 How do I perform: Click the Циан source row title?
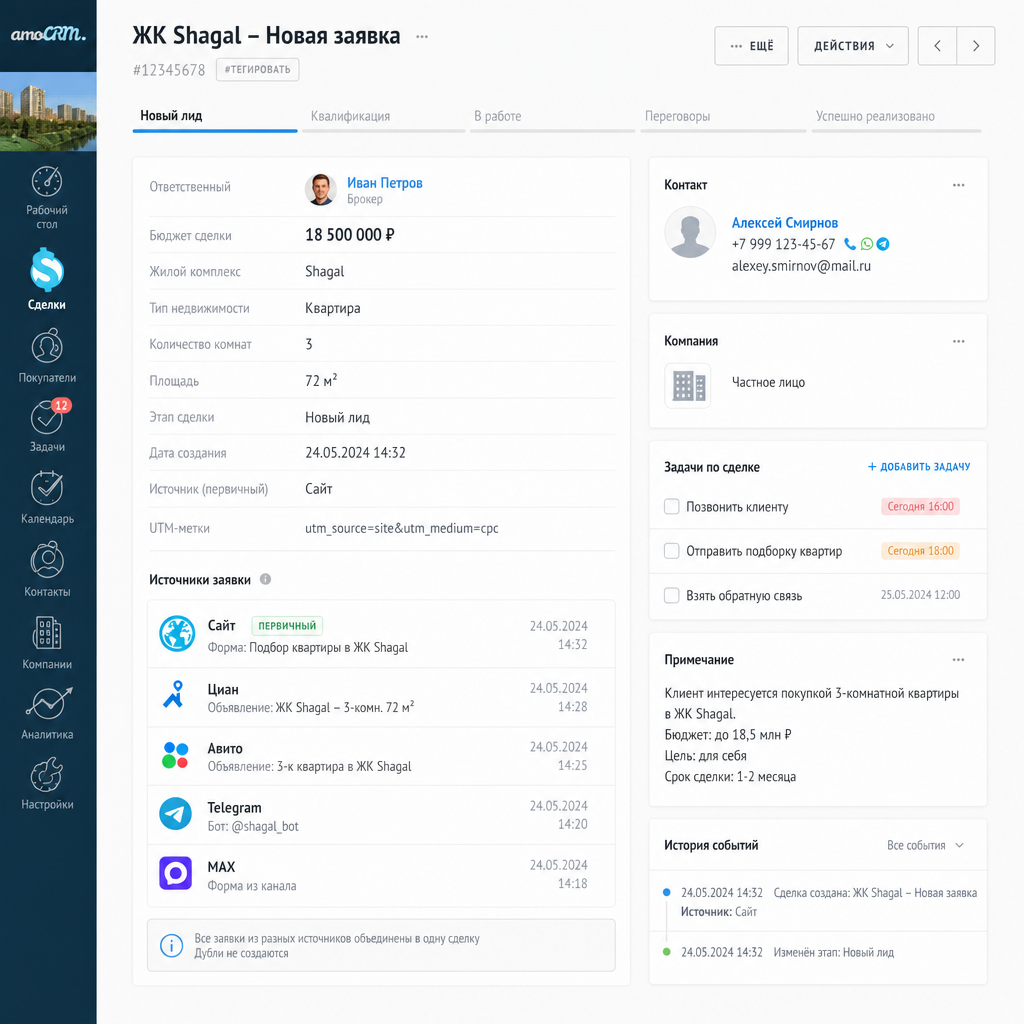click(223, 690)
